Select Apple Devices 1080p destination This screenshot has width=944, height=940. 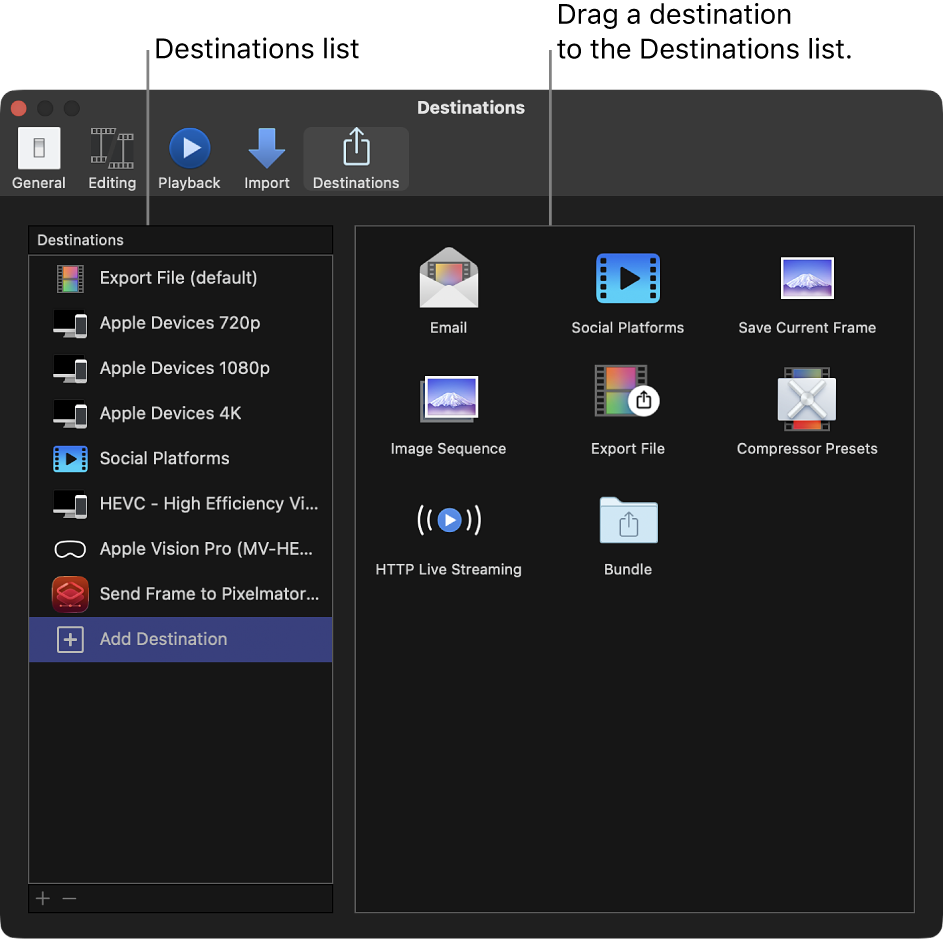pyautogui.click(x=181, y=369)
